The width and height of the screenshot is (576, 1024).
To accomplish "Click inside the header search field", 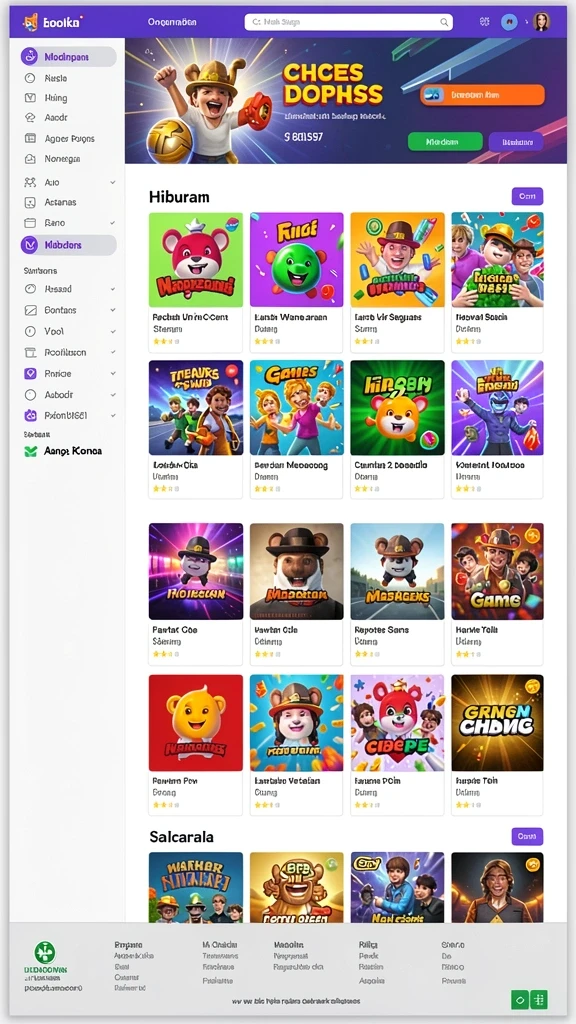I will point(348,22).
